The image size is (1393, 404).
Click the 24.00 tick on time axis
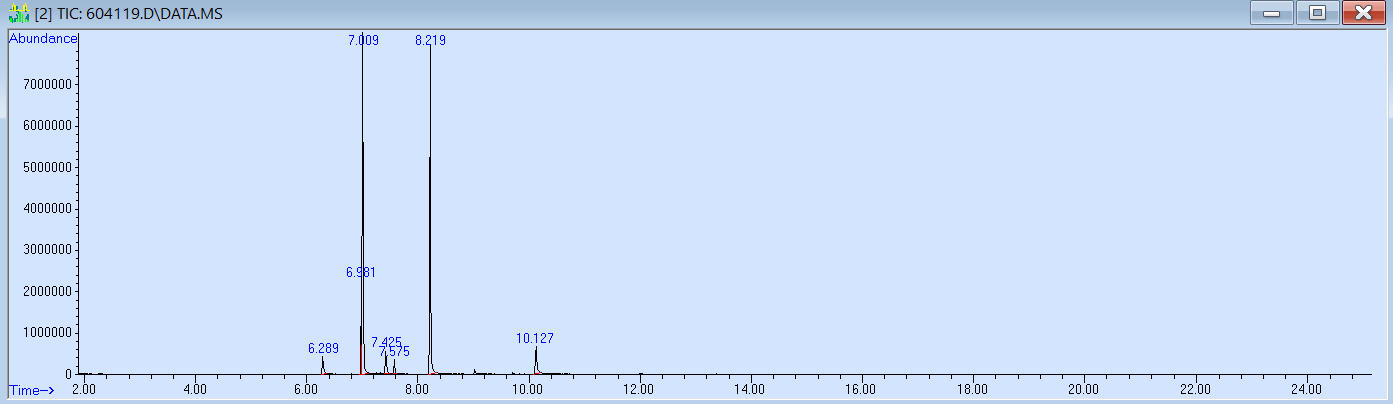click(1306, 389)
